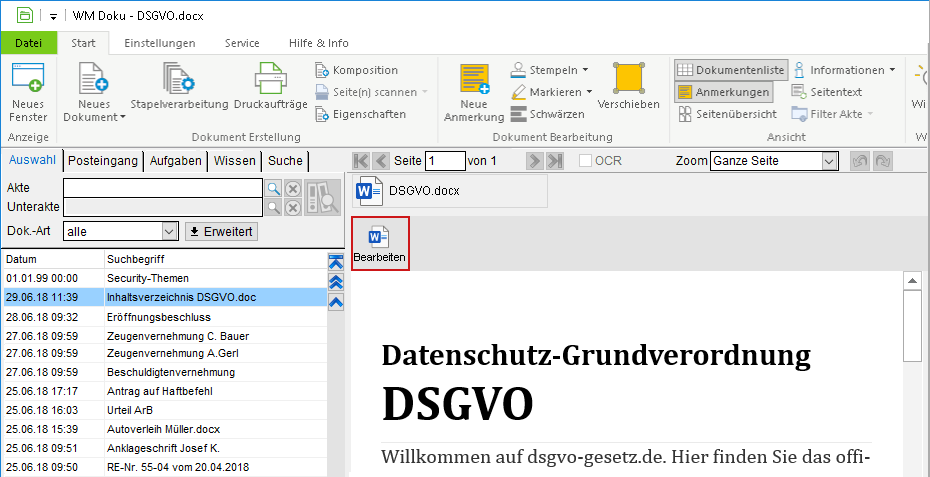
Task: Toggle the Anmerkungen panel
Action: coord(723,92)
